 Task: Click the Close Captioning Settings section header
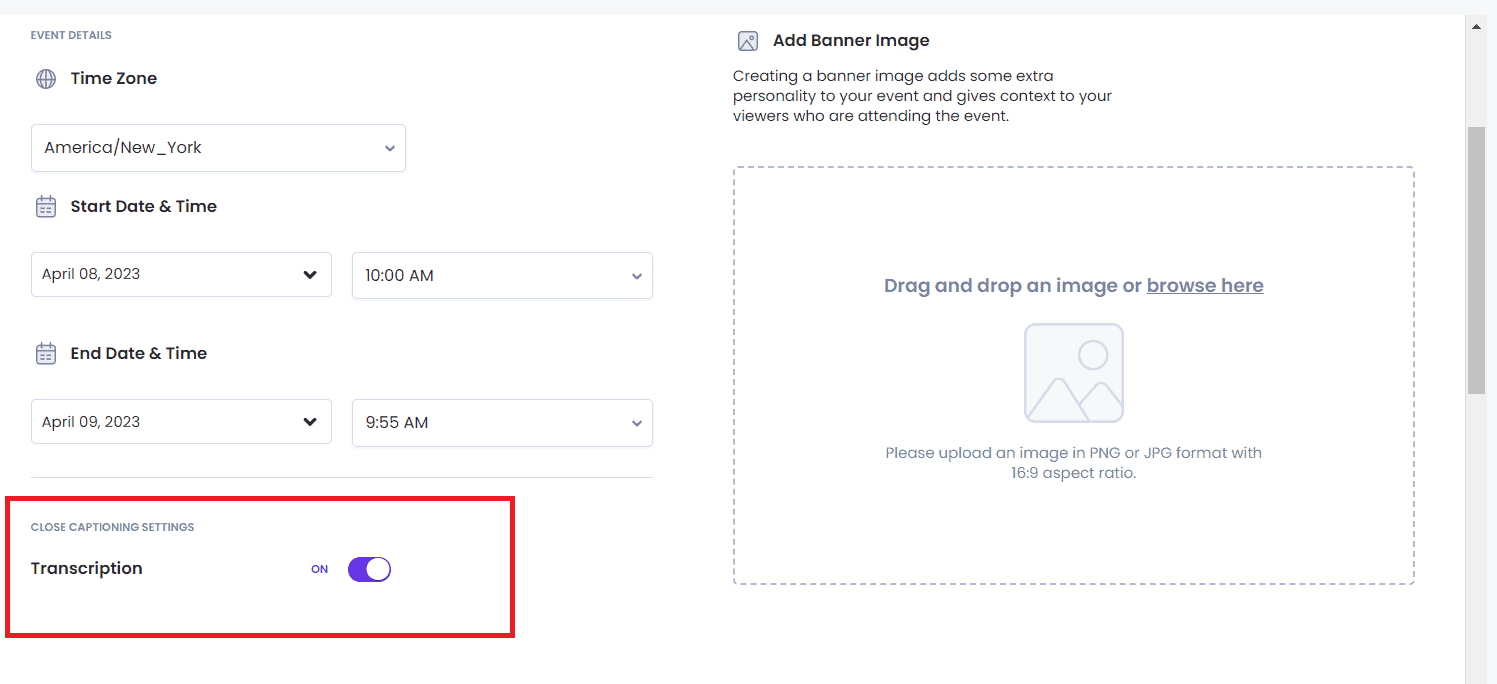click(112, 527)
